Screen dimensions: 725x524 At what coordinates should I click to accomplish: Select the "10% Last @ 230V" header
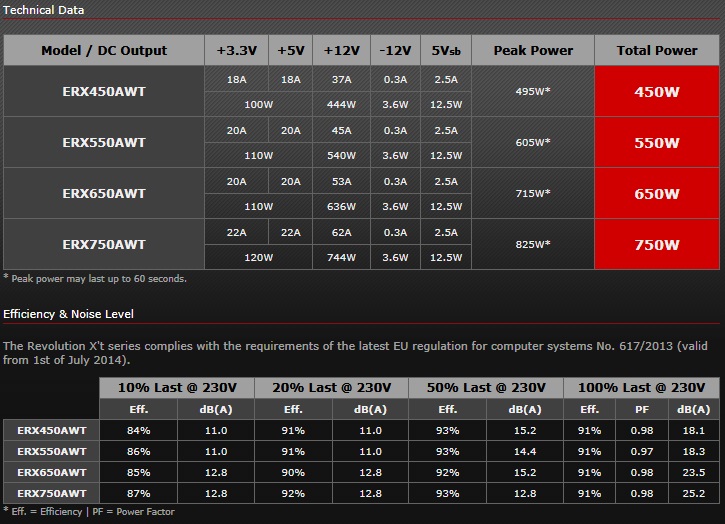tap(177, 387)
